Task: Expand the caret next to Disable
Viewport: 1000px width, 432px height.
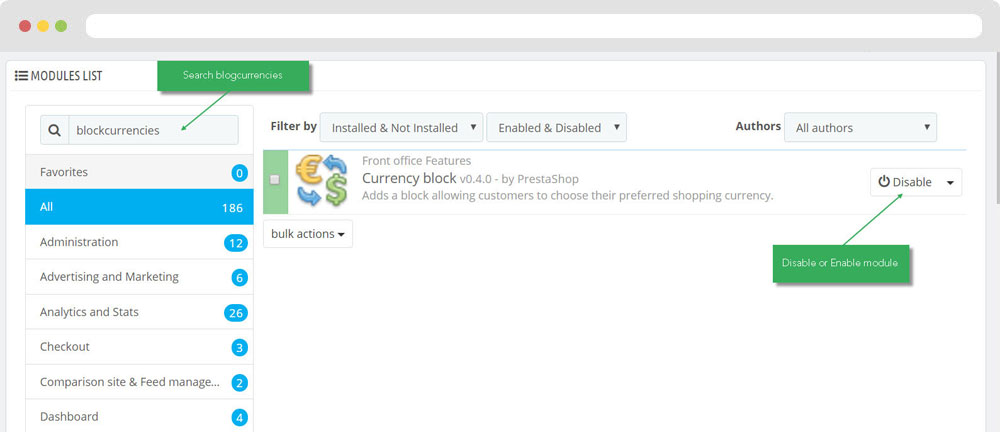Action: 949,182
